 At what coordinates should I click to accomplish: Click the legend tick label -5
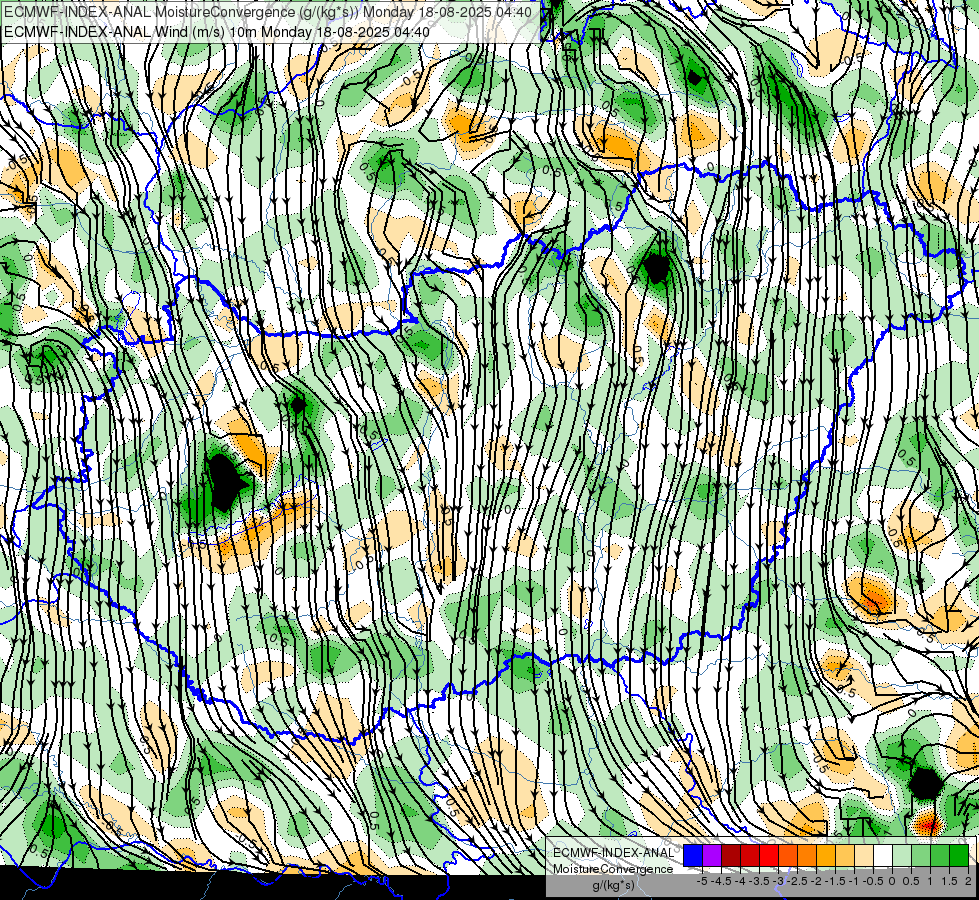pyautogui.click(x=702, y=881)
